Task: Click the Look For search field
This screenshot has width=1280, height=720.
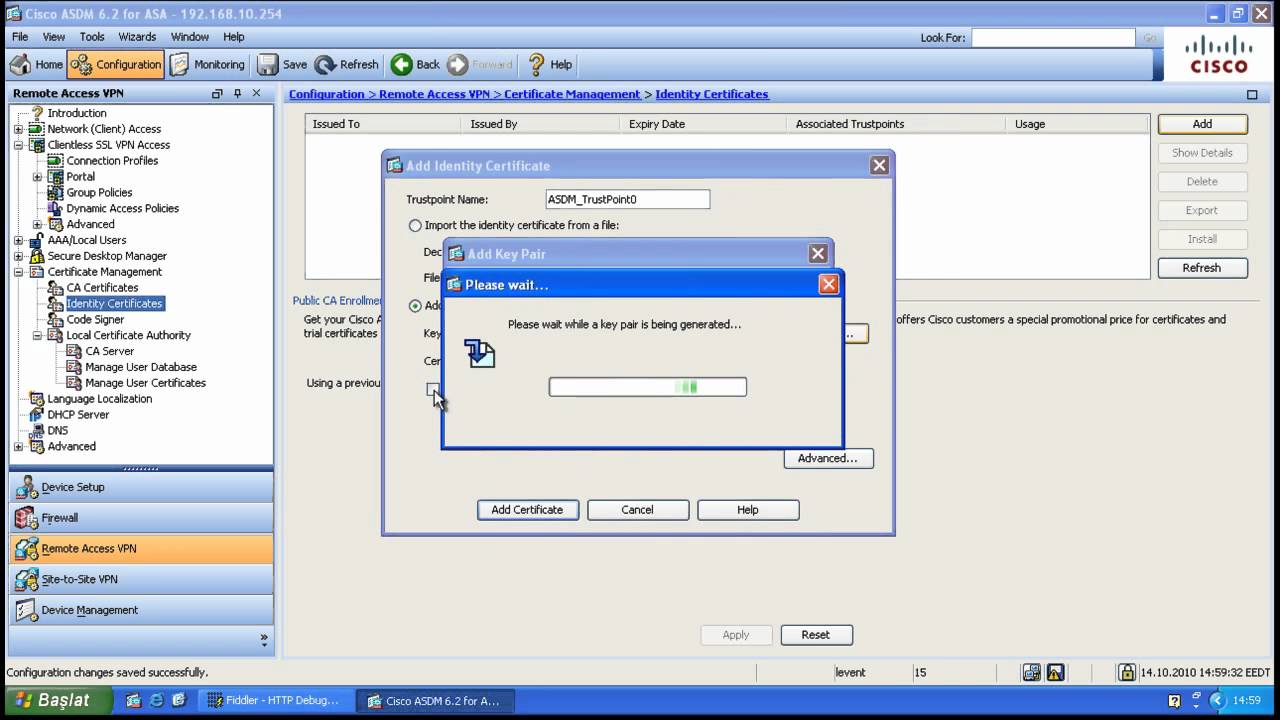Action: point(1053,37)
